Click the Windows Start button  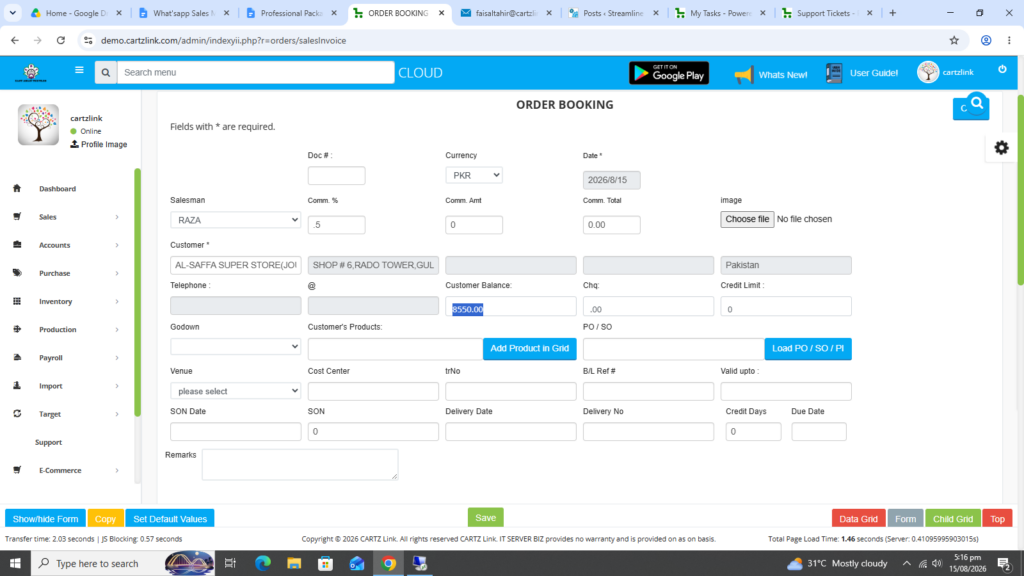[x=15, y=563]
